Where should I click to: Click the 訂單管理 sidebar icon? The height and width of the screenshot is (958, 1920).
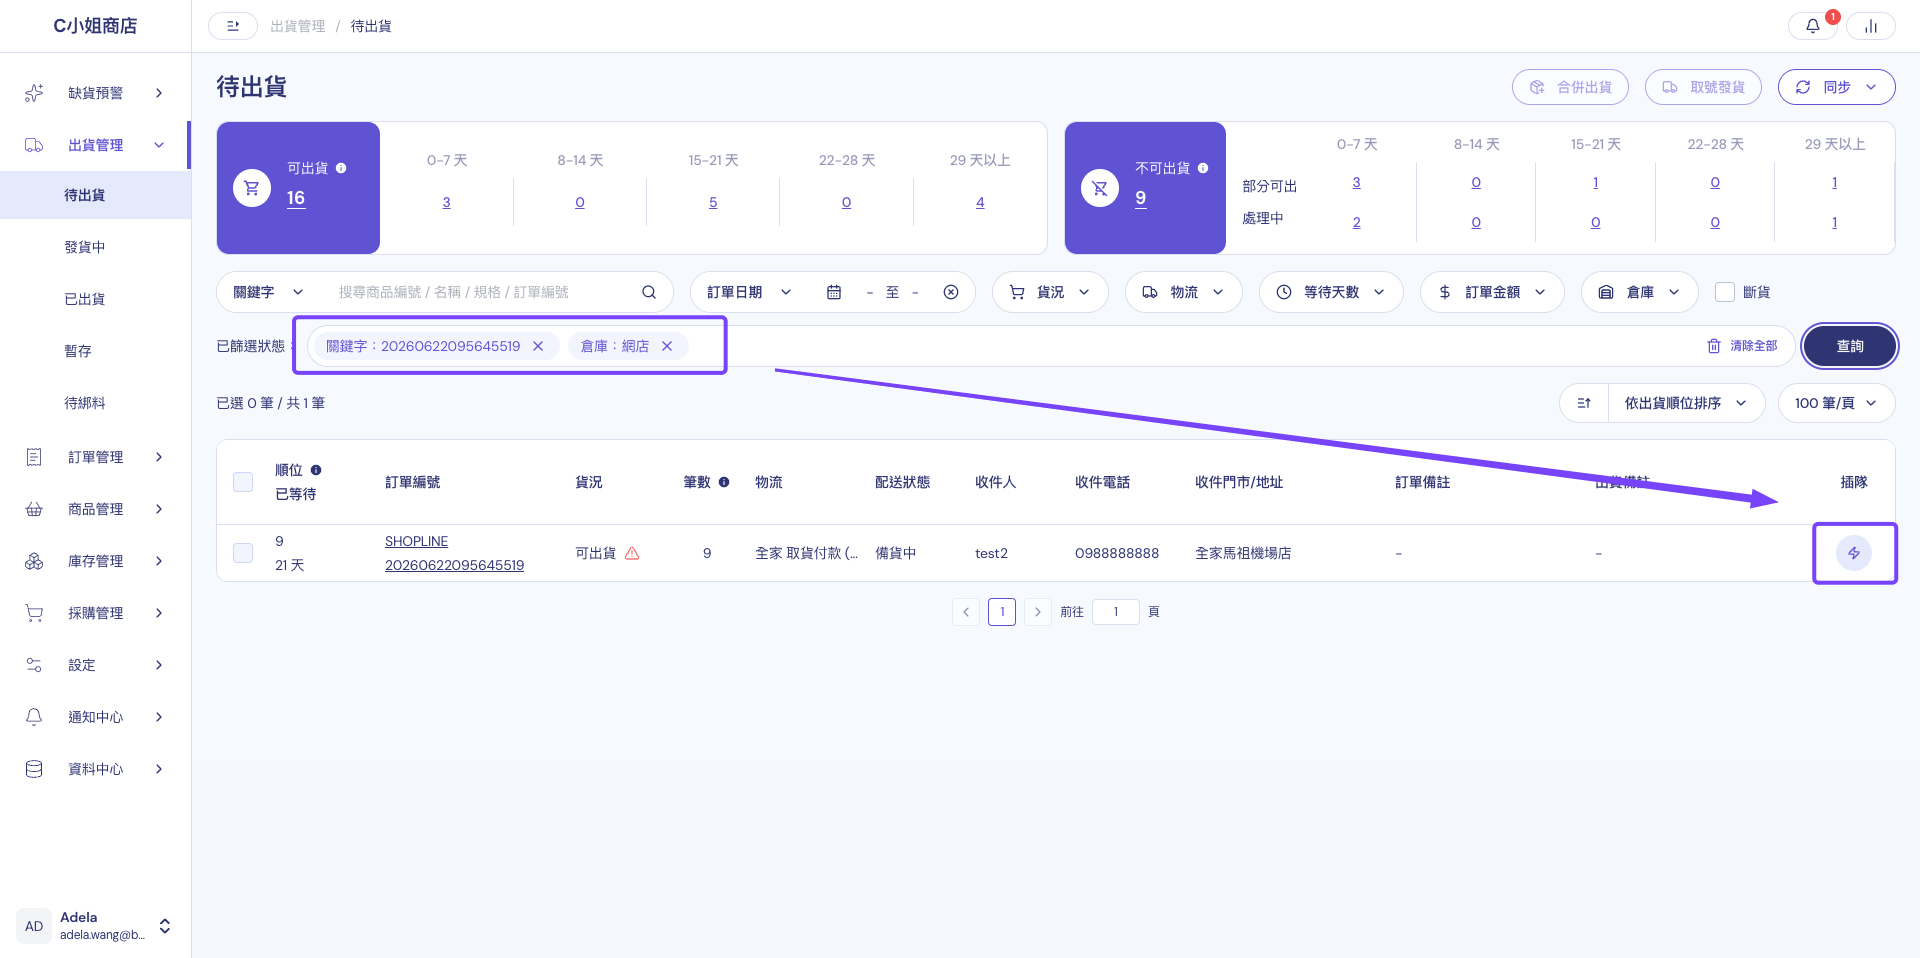pyautogui.click(x=34, y=457)
